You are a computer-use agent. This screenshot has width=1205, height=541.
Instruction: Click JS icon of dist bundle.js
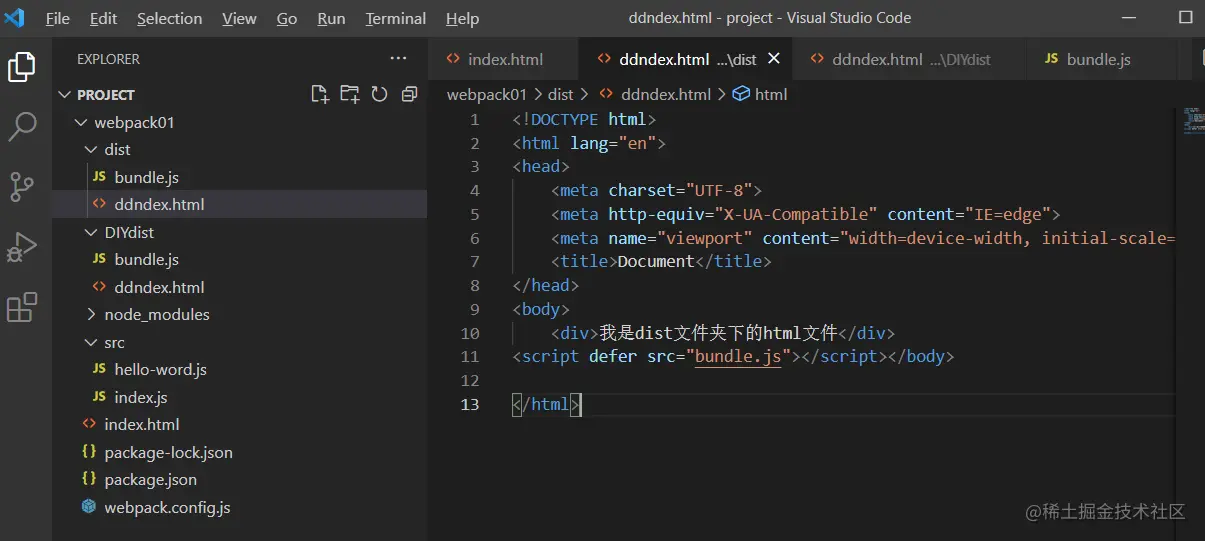(x=99, y=177)
